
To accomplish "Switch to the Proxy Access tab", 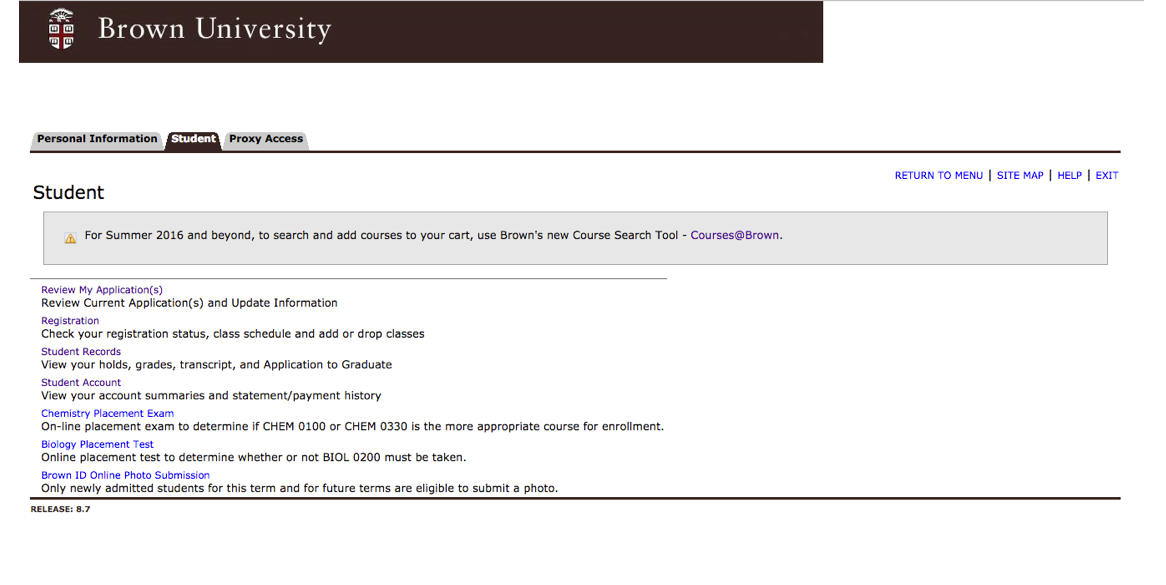I will tap(265, 139).
